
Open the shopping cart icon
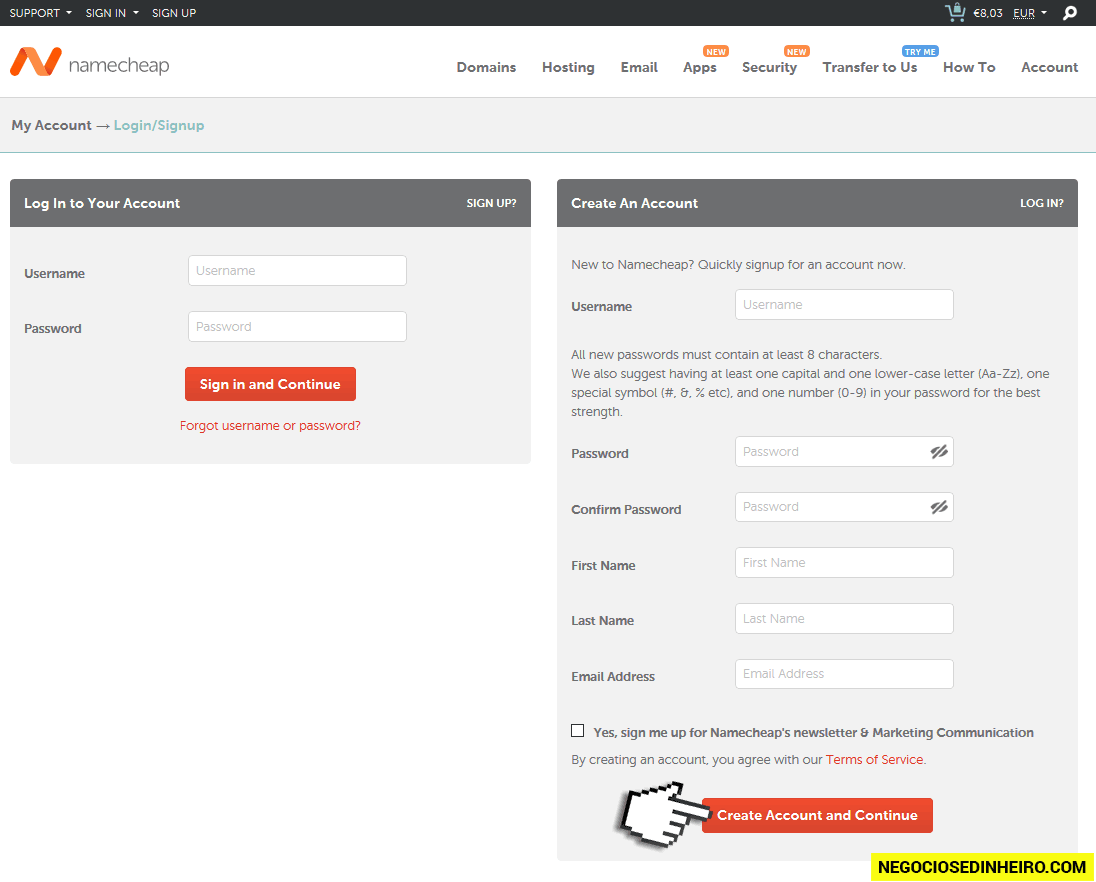[x=955, y=12]
